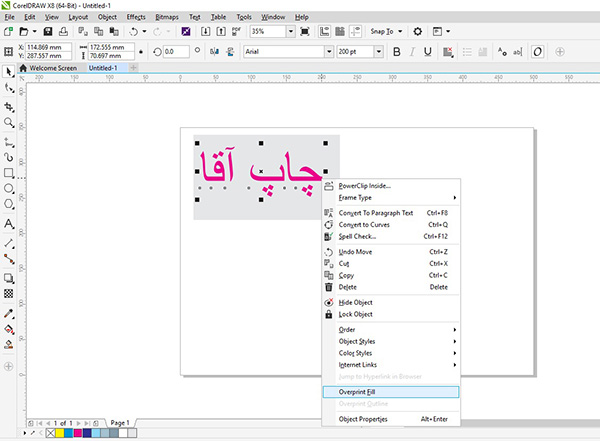Click the Page 1 tab

pos(120,423)
